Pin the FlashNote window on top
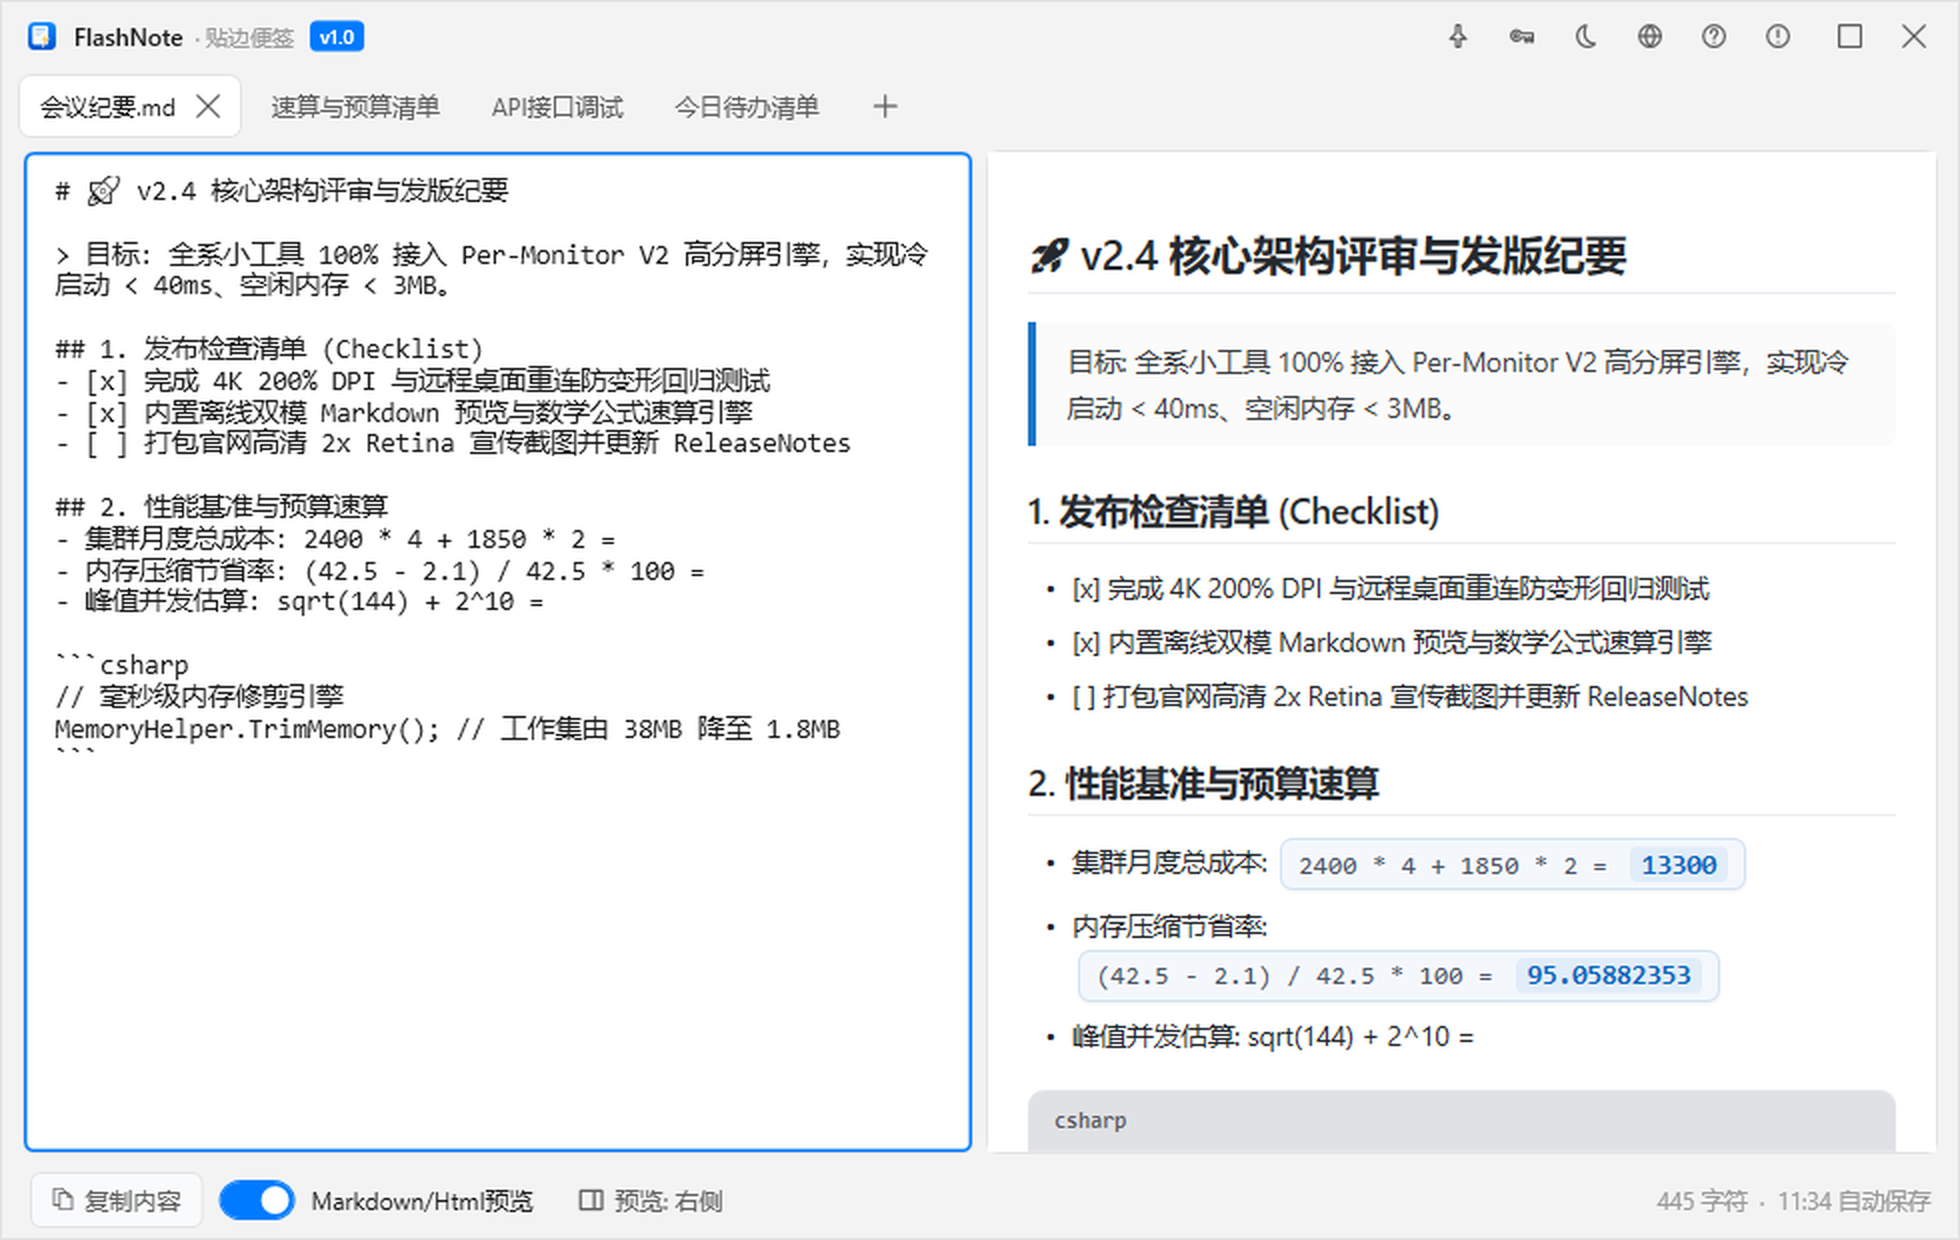The image size is (1960, 1240). [1458, 37]
